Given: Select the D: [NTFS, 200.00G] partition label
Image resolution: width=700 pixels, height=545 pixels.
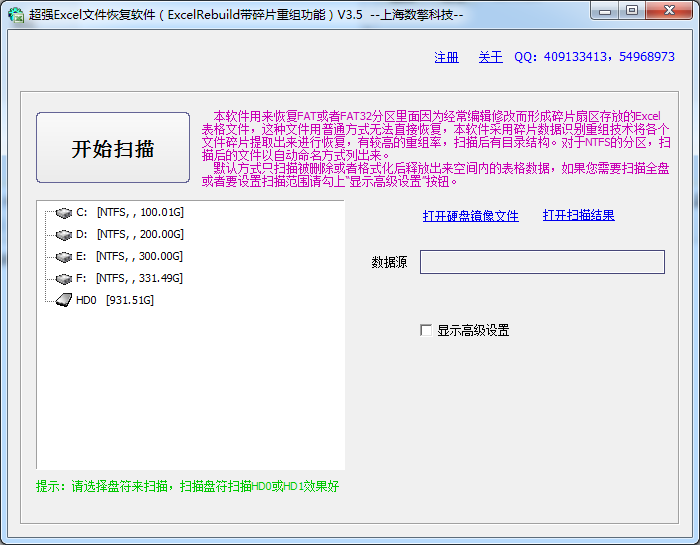Looking at the screenshot, I should coord(130,235).
